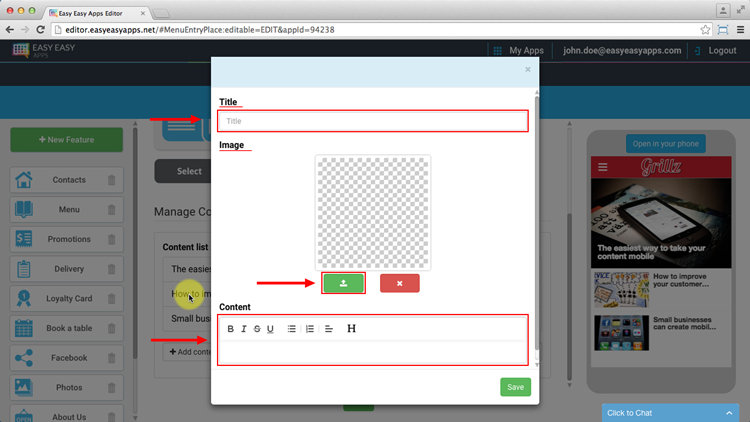Click into the Content text area

(373, 353)
